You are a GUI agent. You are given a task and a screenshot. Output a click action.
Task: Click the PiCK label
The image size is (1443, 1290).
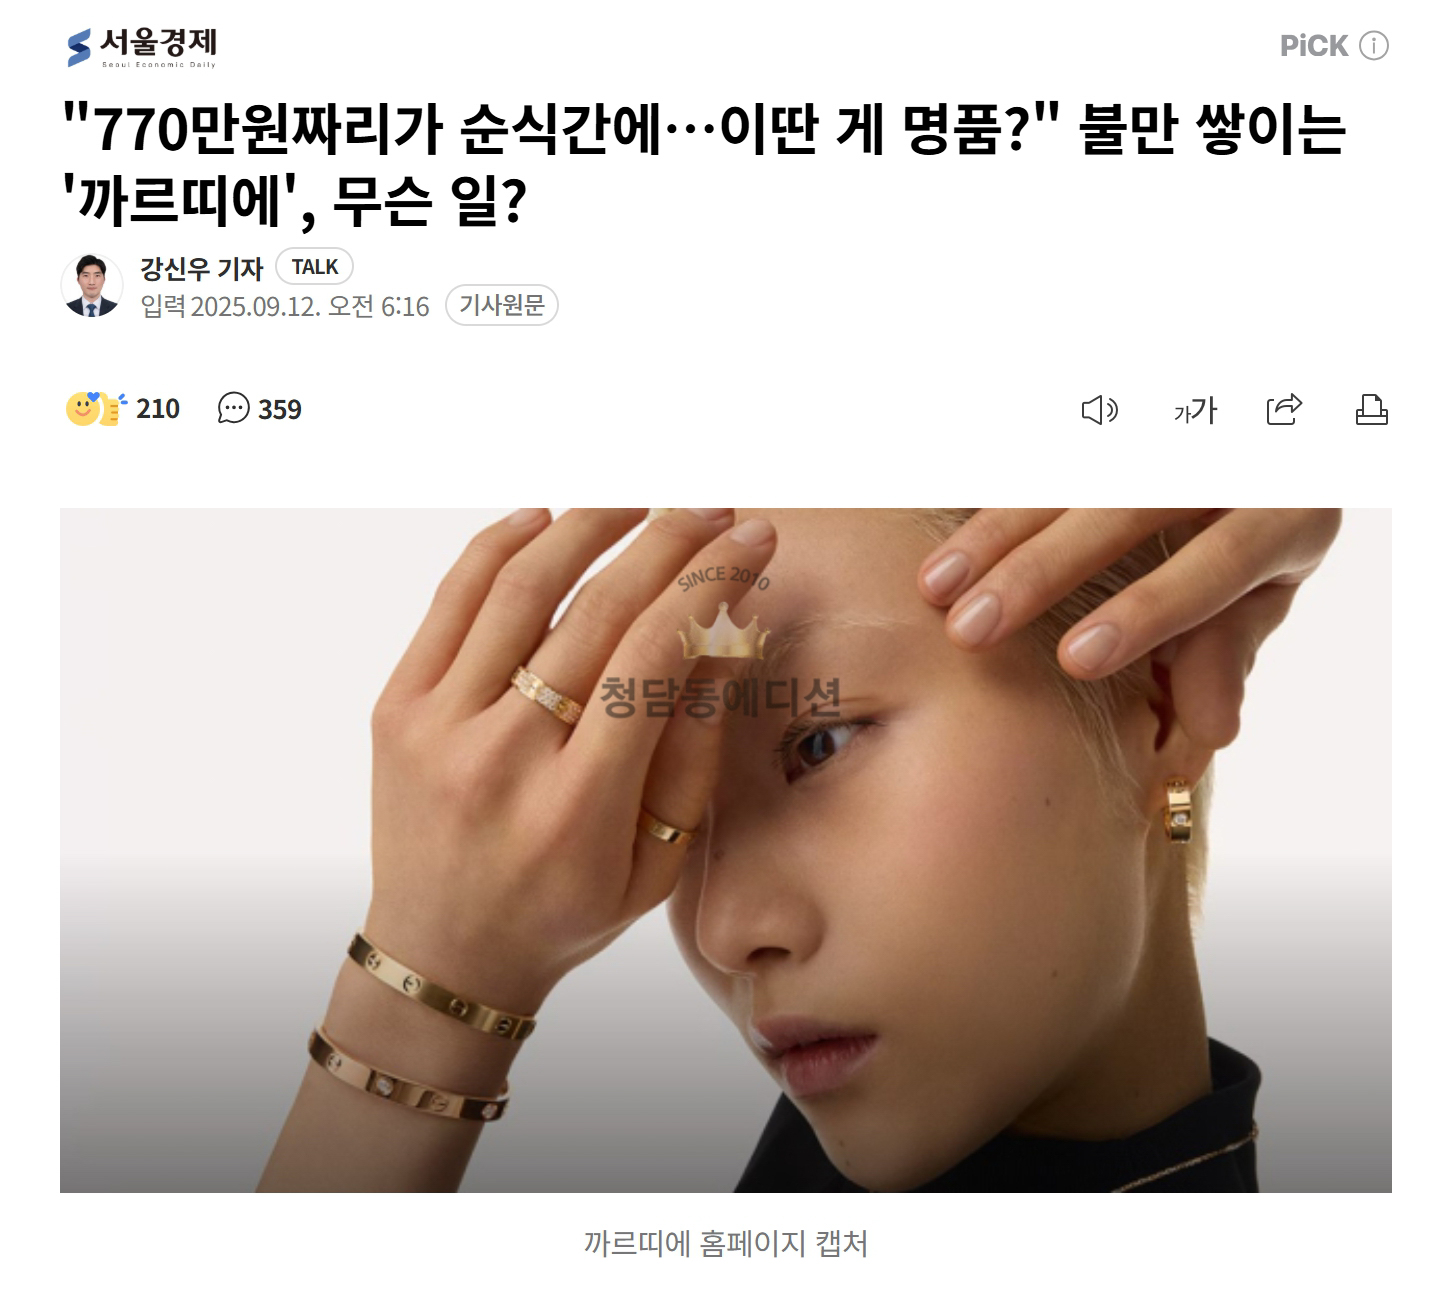1315,46
